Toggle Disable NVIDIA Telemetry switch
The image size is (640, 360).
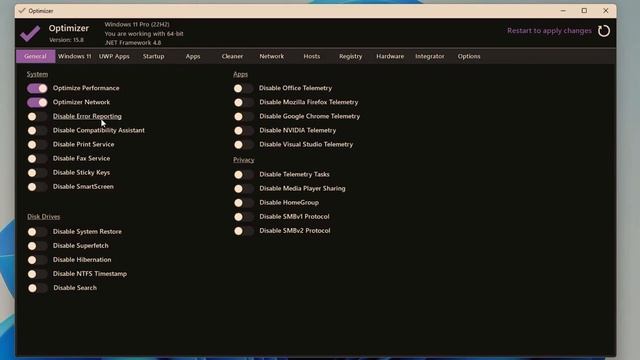pyautogui.click(x=244, y=131)
